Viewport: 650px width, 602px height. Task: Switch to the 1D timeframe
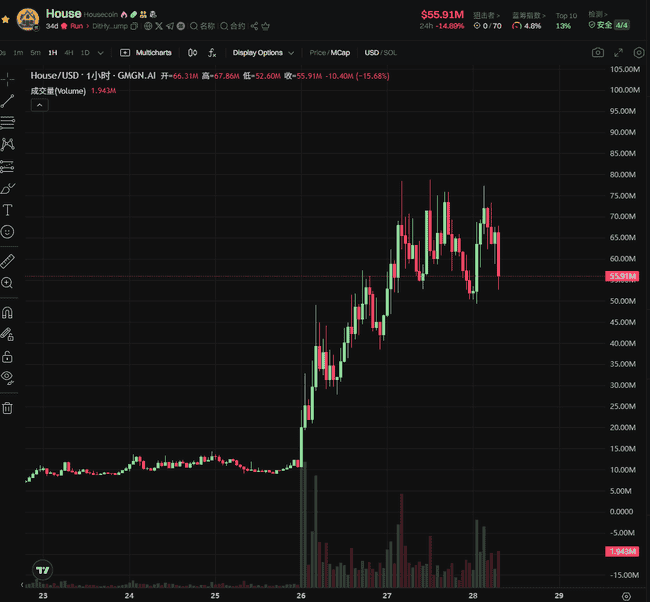pyautogui.click(x=86, y=52)
